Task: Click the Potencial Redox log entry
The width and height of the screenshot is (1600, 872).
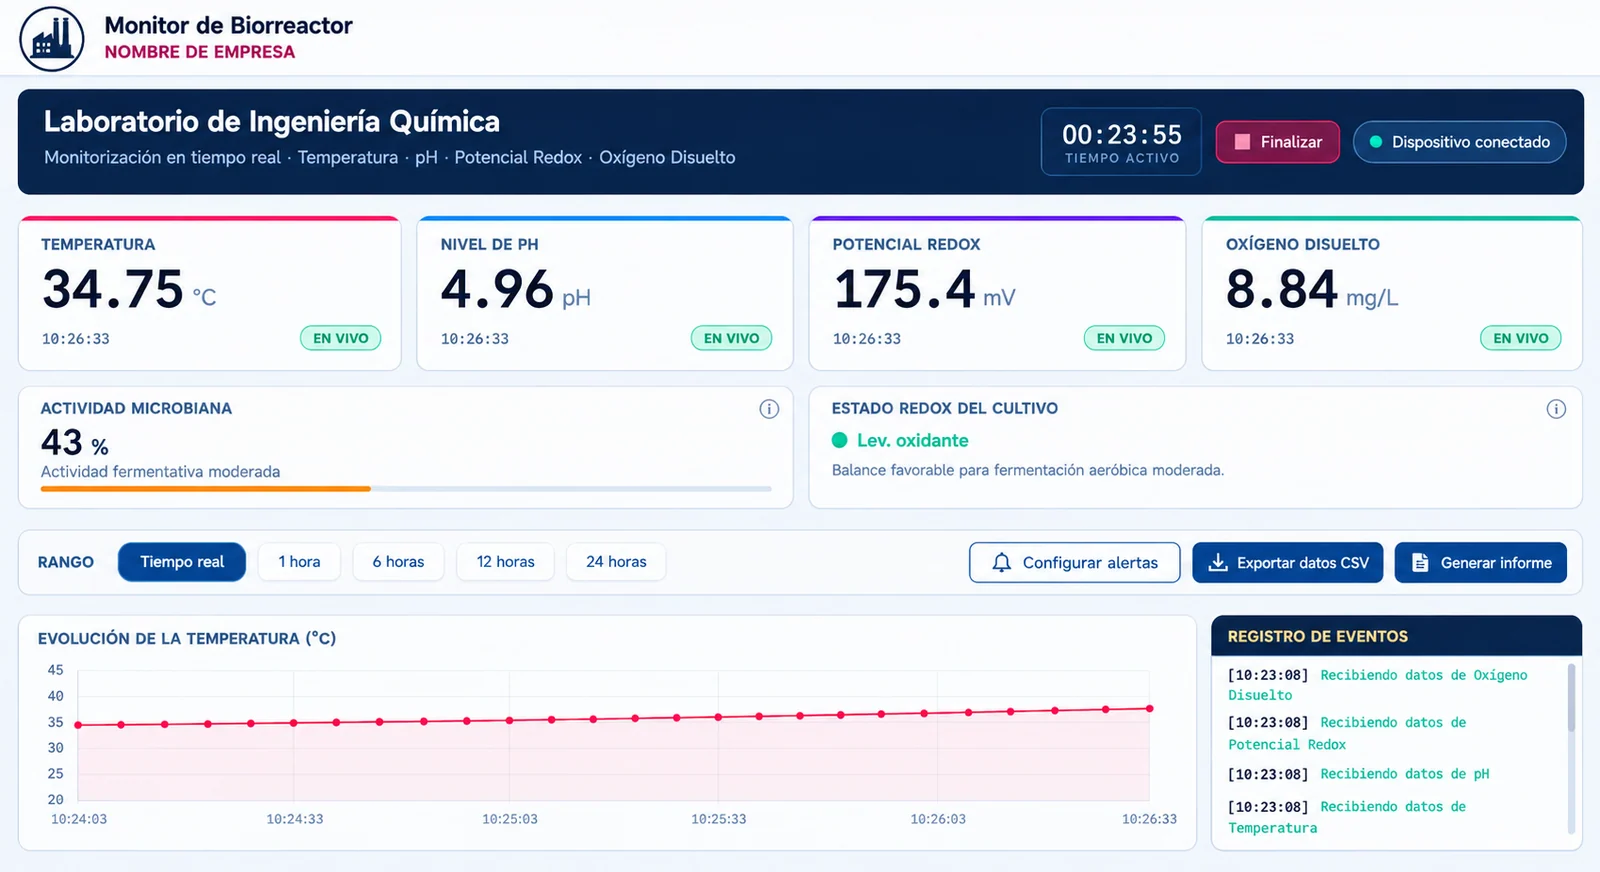Action: point(1347,733)
